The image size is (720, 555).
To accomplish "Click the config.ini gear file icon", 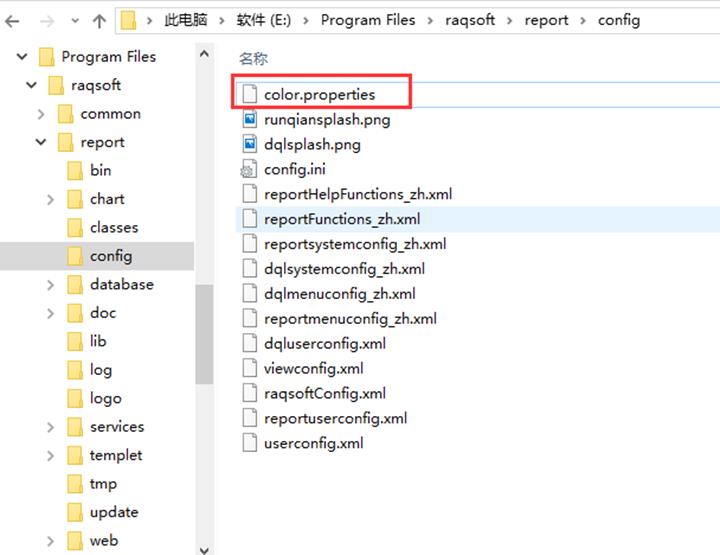I will click(x=248, y=169).
